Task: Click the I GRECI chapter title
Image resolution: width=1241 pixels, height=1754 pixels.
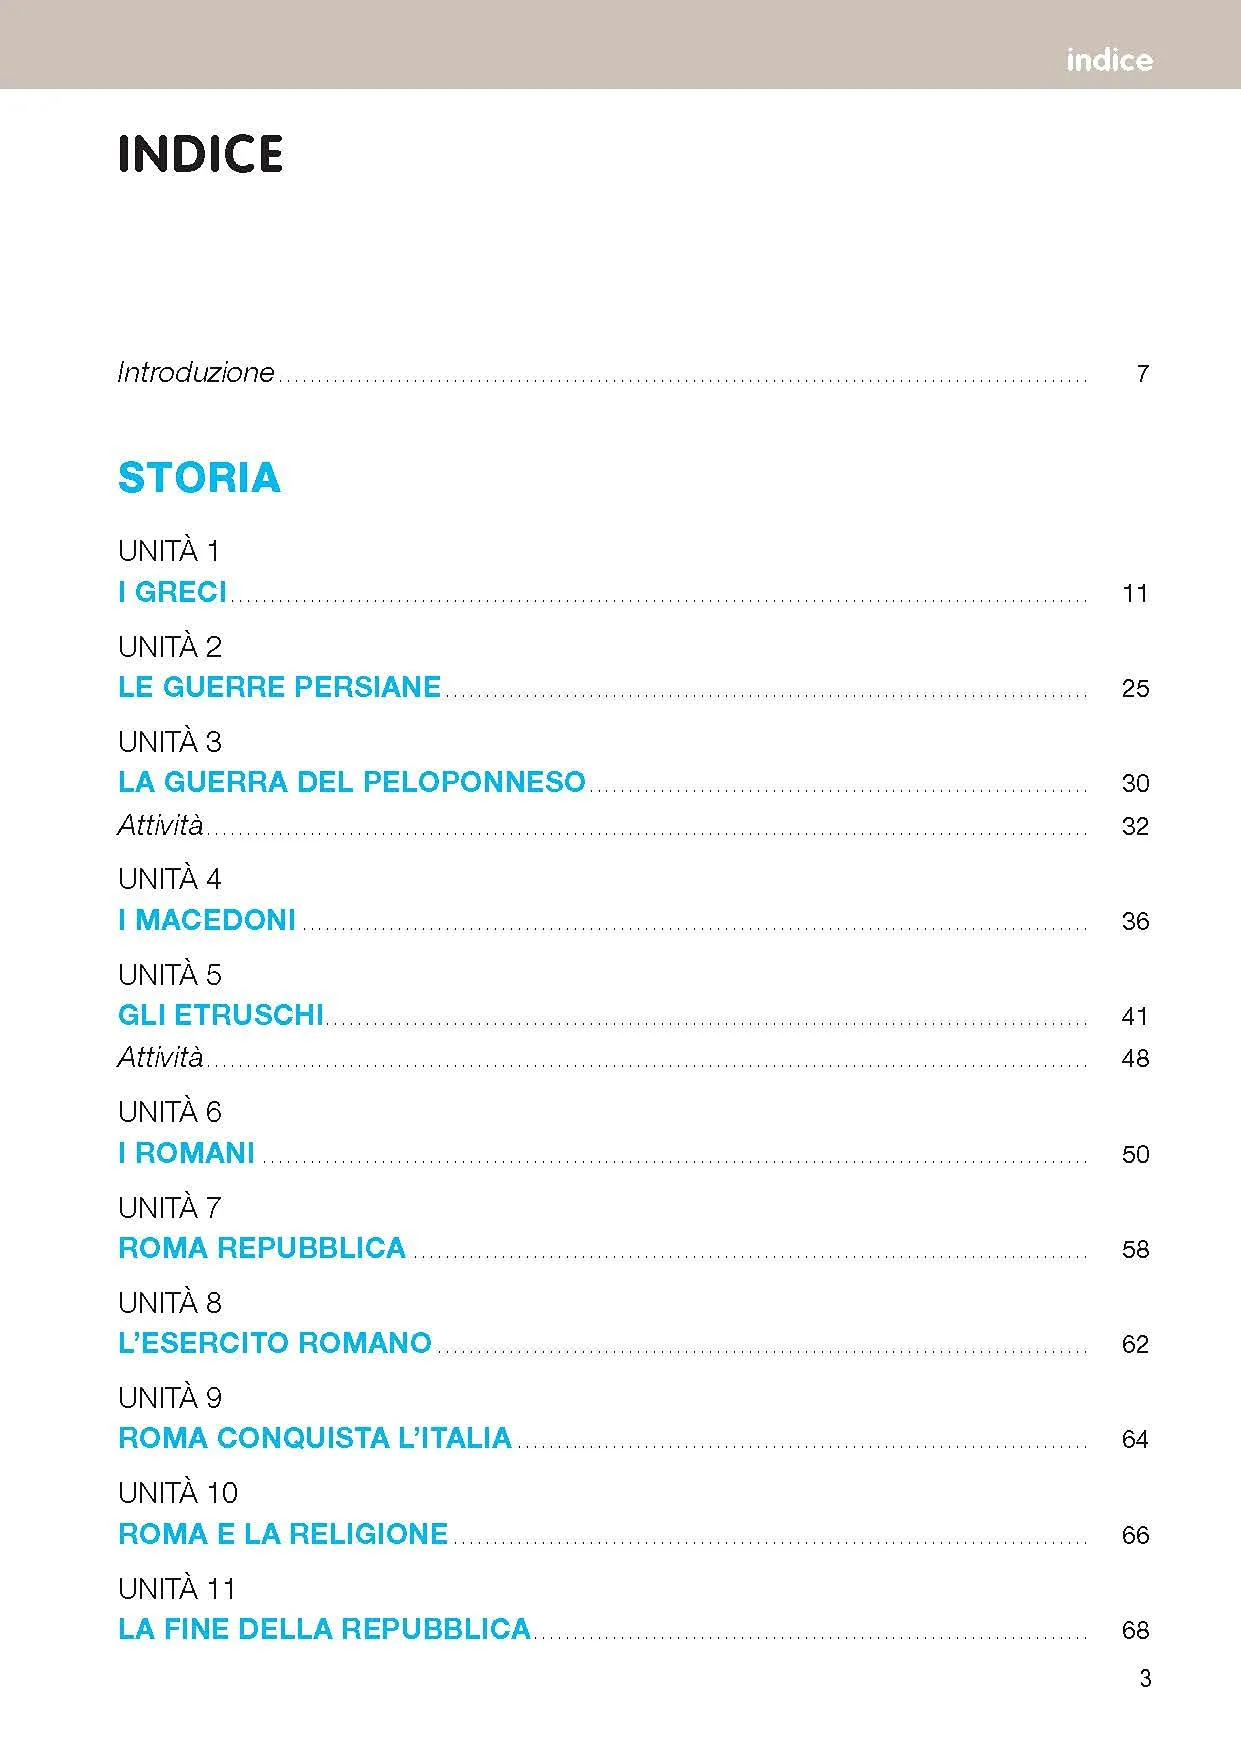Action: pyautogui.click(x=173, y=592)
